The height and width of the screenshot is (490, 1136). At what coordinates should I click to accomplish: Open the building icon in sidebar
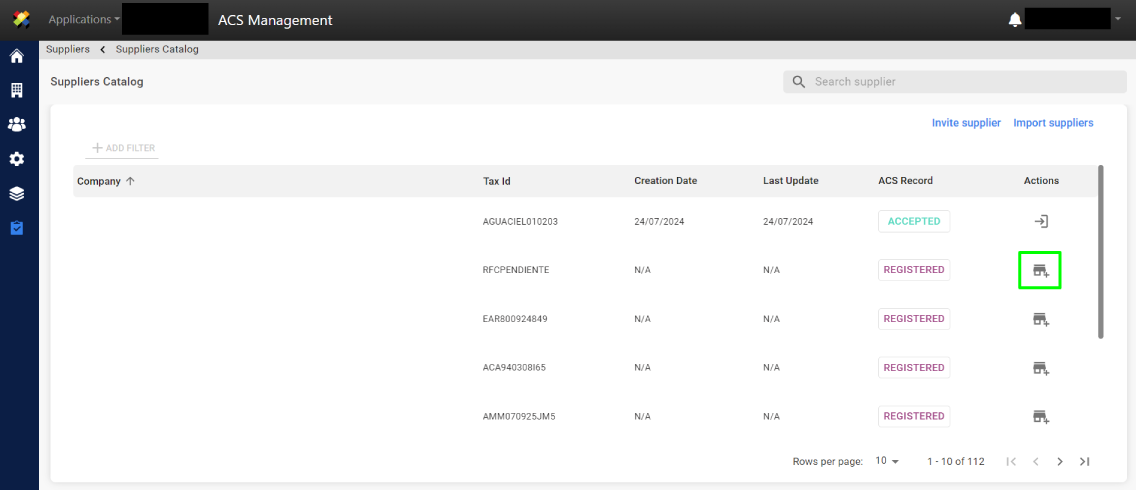16,90
